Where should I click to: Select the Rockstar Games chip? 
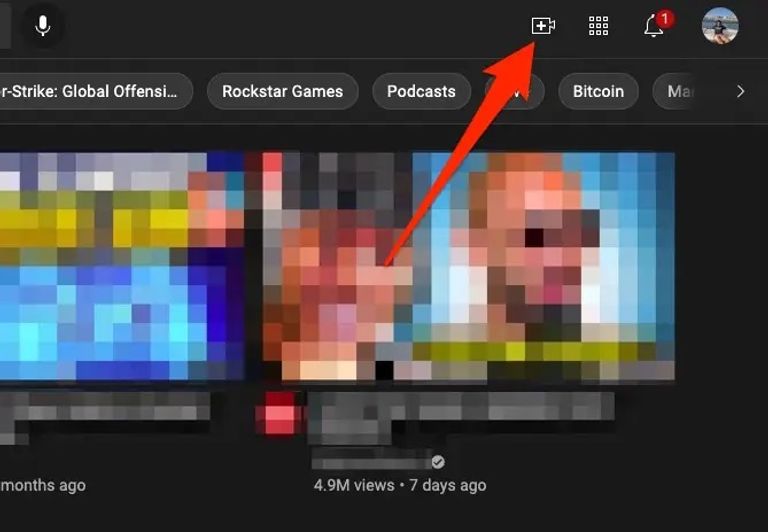coord(282,91)
